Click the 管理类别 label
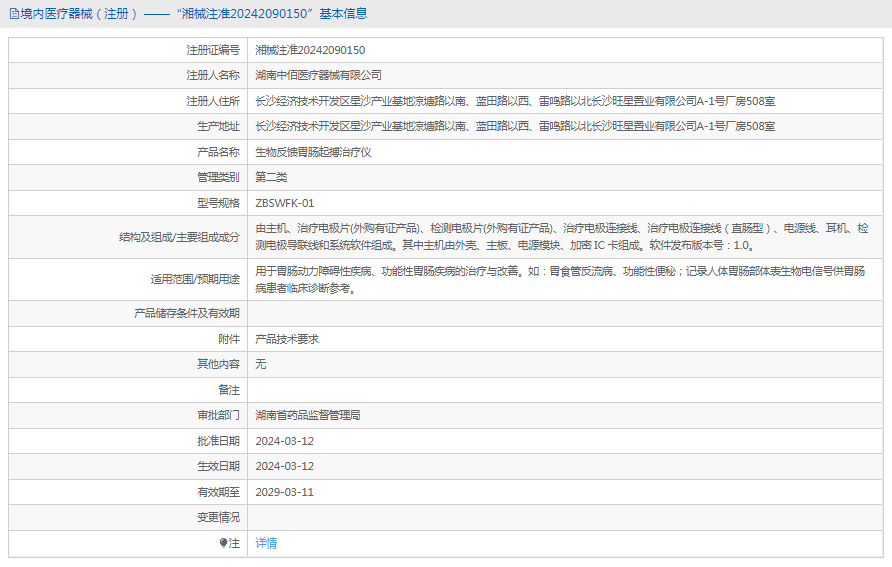Viewport: 892px width, 567px height. tap(218, 177)
